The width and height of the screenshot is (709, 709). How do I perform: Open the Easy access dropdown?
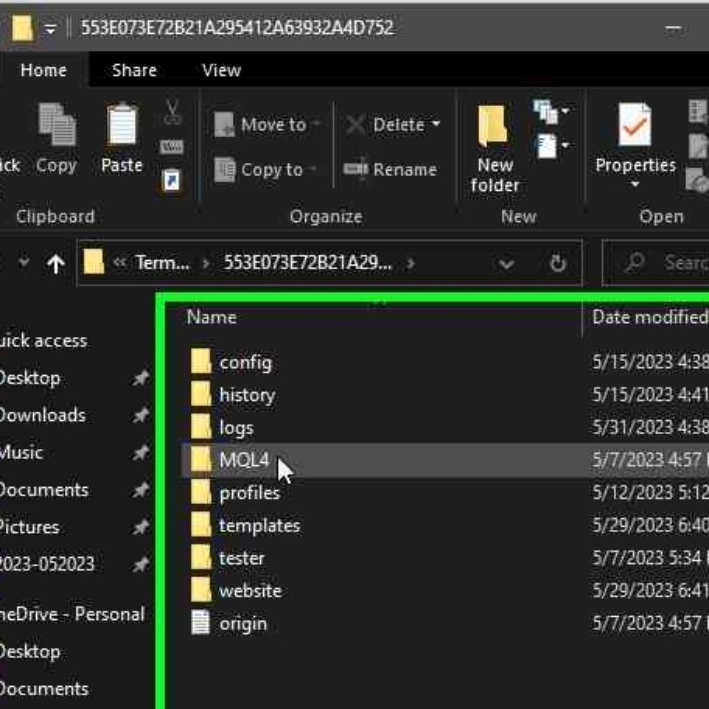[x=553, y=146]
